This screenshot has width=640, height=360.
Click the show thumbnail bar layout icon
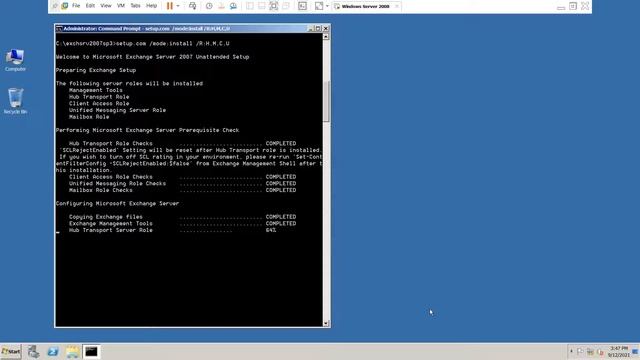[x=262, y=6]
